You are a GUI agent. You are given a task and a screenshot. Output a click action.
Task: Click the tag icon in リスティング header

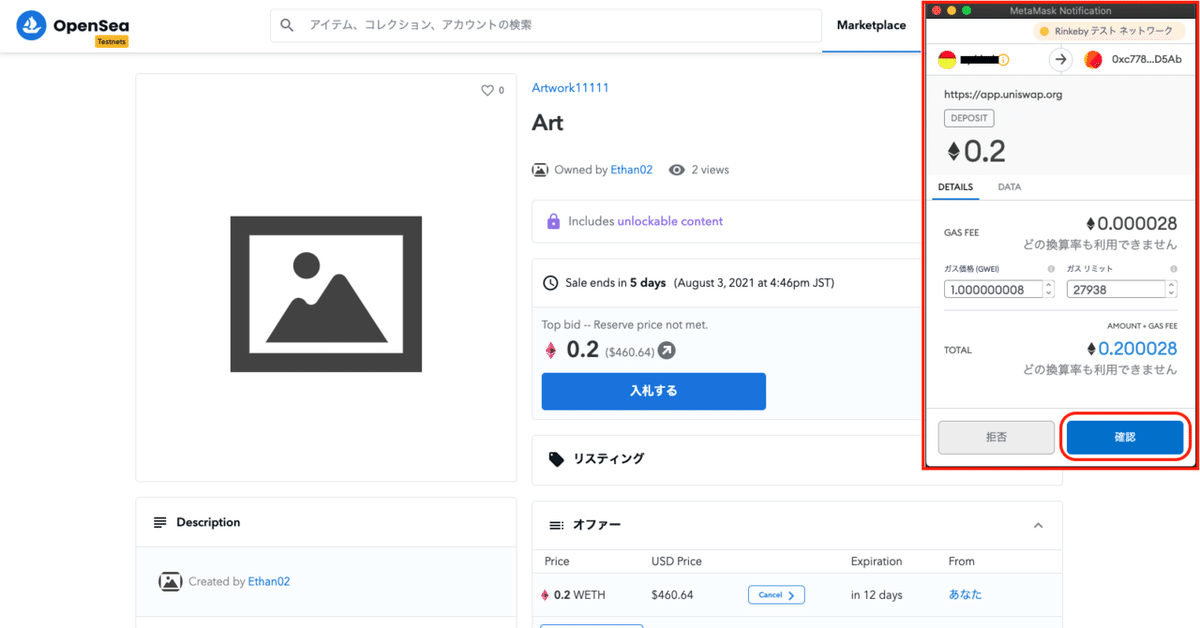click(557, 459)
